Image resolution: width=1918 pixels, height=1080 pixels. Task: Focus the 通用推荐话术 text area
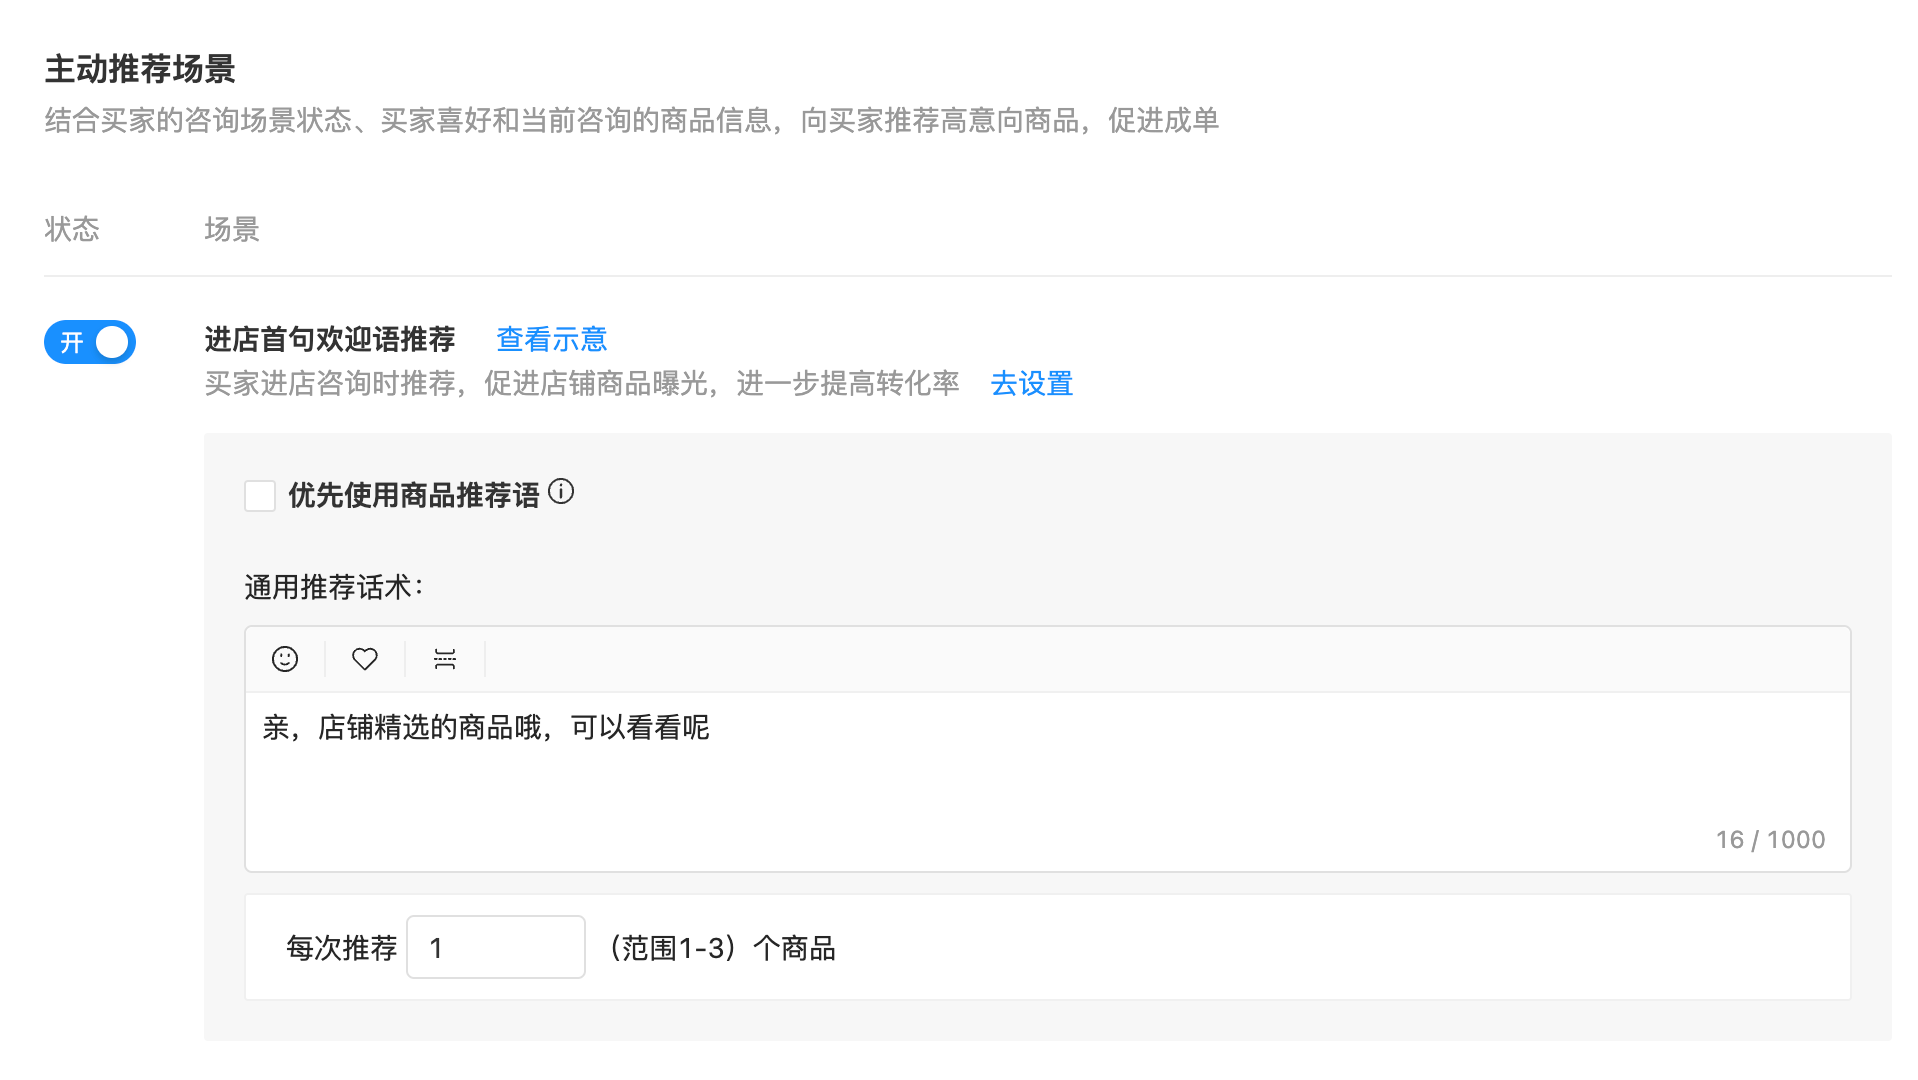click(1048, 781)
